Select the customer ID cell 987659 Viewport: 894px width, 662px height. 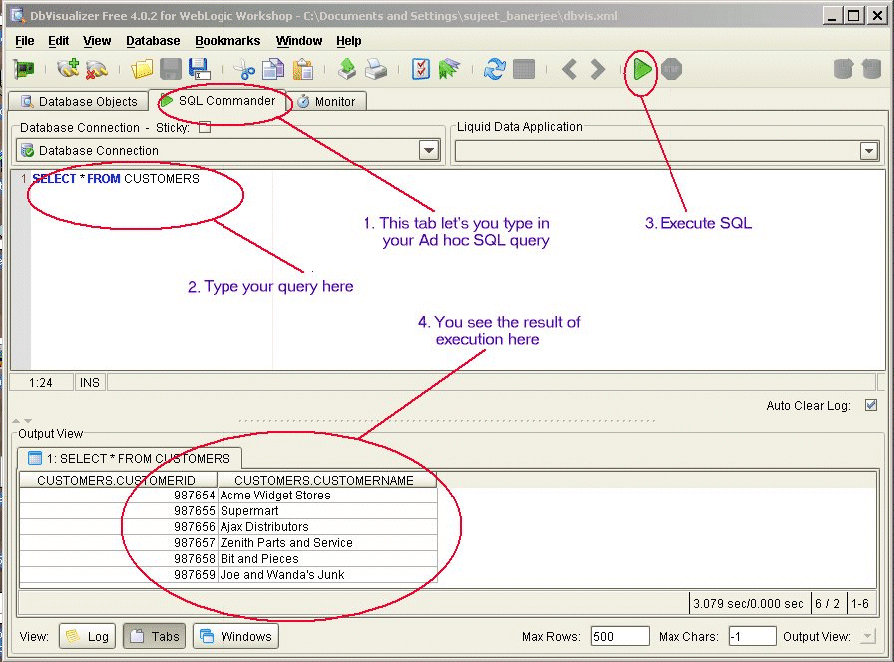pos(119,575)
